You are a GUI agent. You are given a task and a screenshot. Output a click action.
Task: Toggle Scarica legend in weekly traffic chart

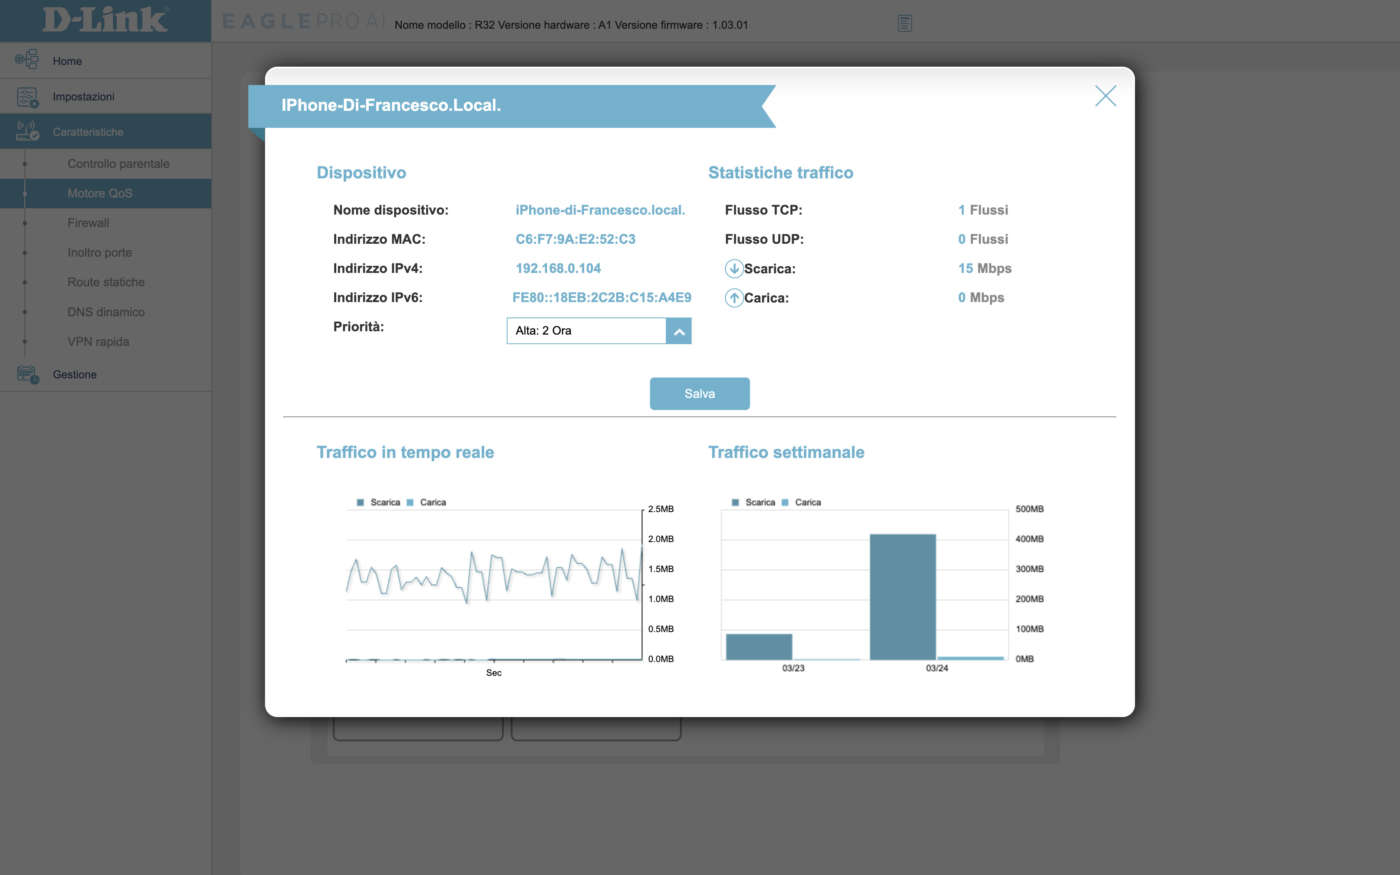(753, 502)
